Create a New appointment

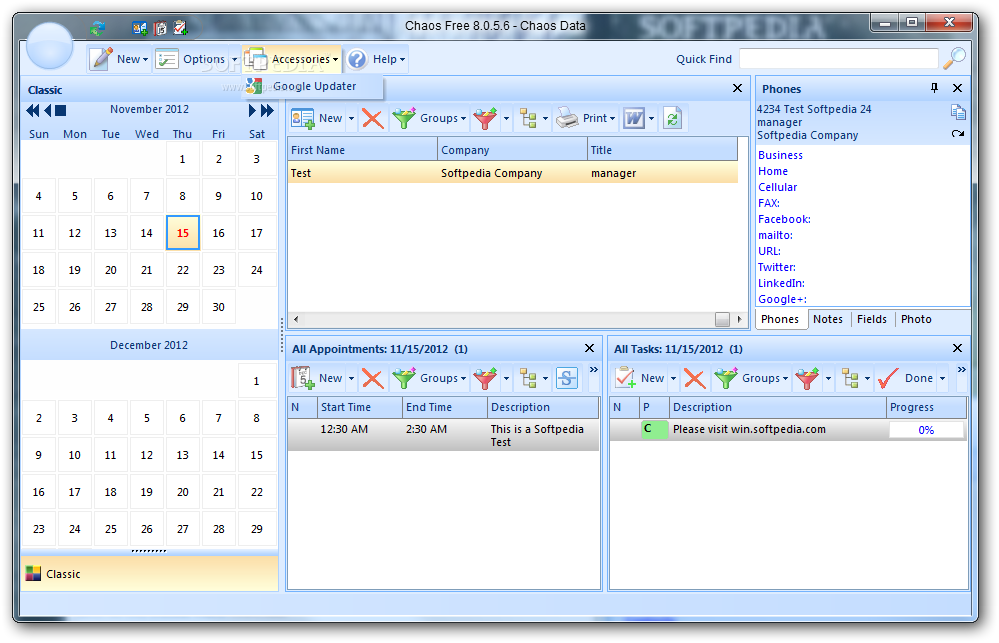318,379
